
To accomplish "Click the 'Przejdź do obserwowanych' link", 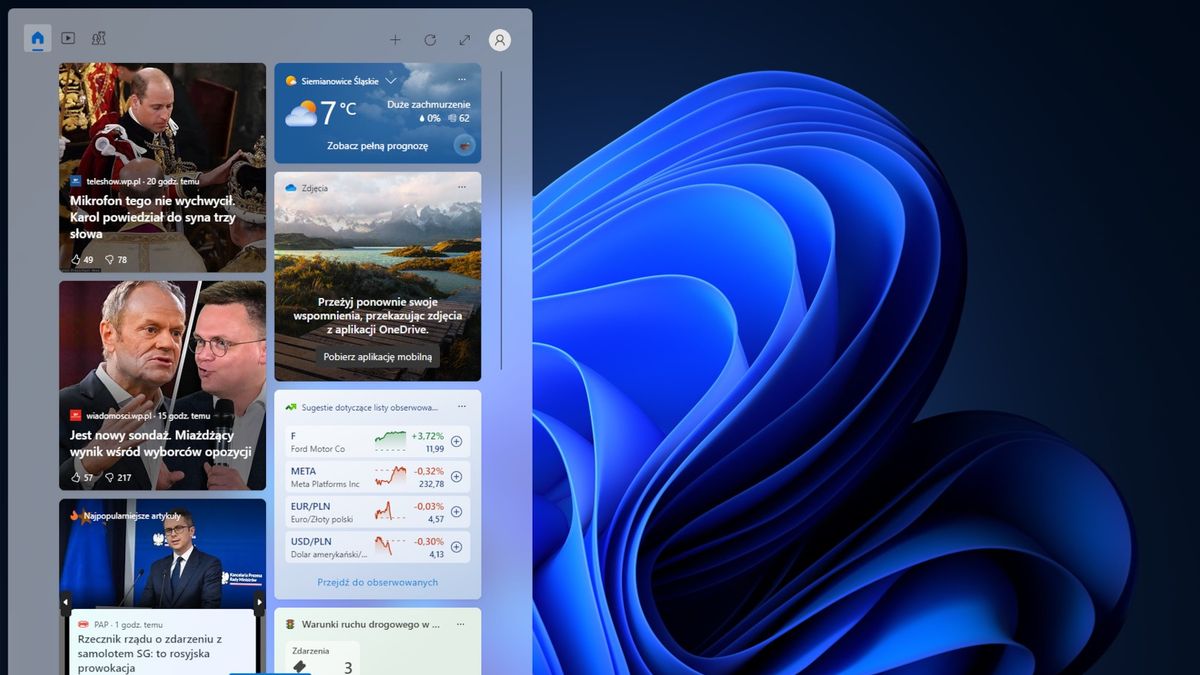I will 378,582.
